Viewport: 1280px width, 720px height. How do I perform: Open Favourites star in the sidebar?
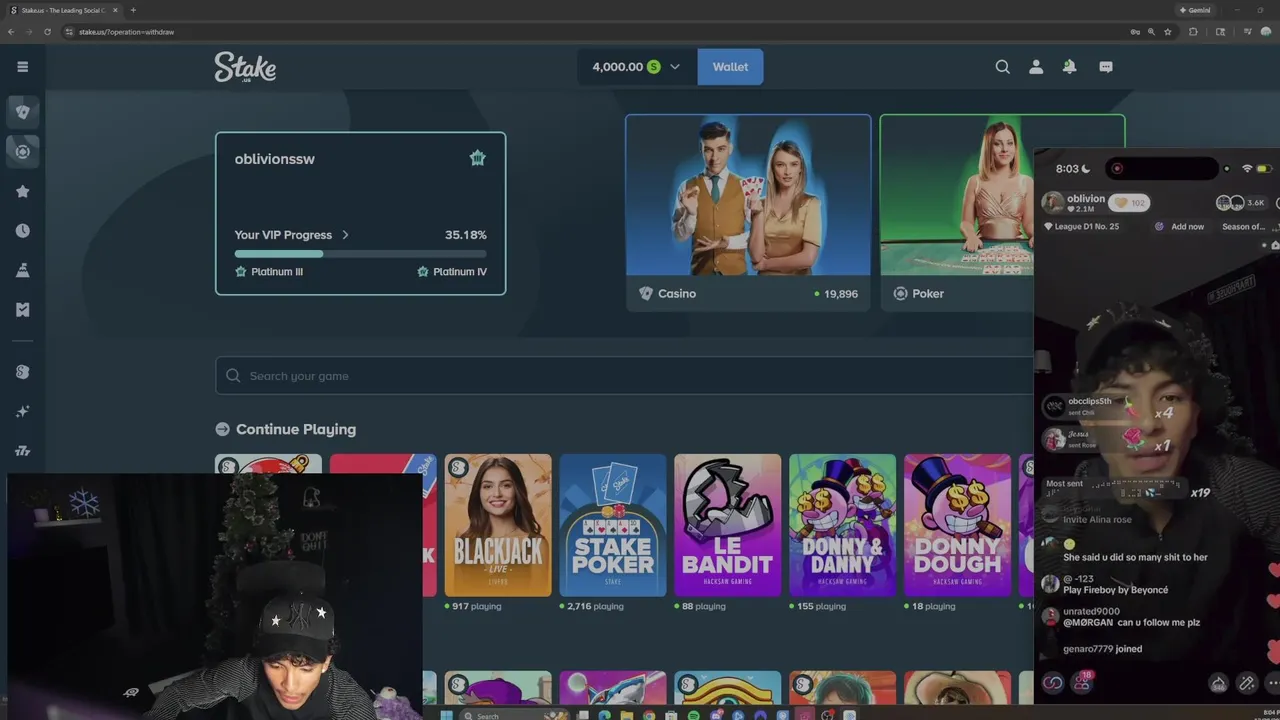coord(22,191)
